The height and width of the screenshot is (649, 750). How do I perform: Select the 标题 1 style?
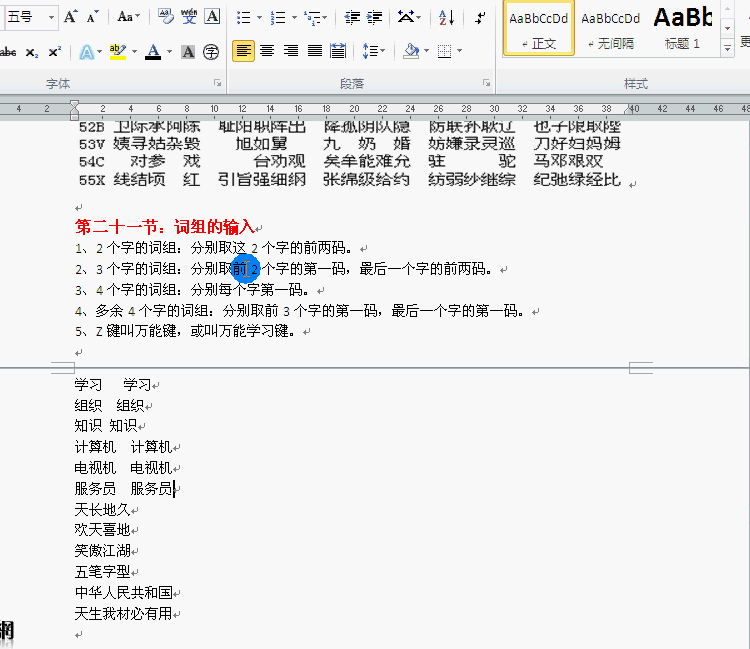[683, 29]
